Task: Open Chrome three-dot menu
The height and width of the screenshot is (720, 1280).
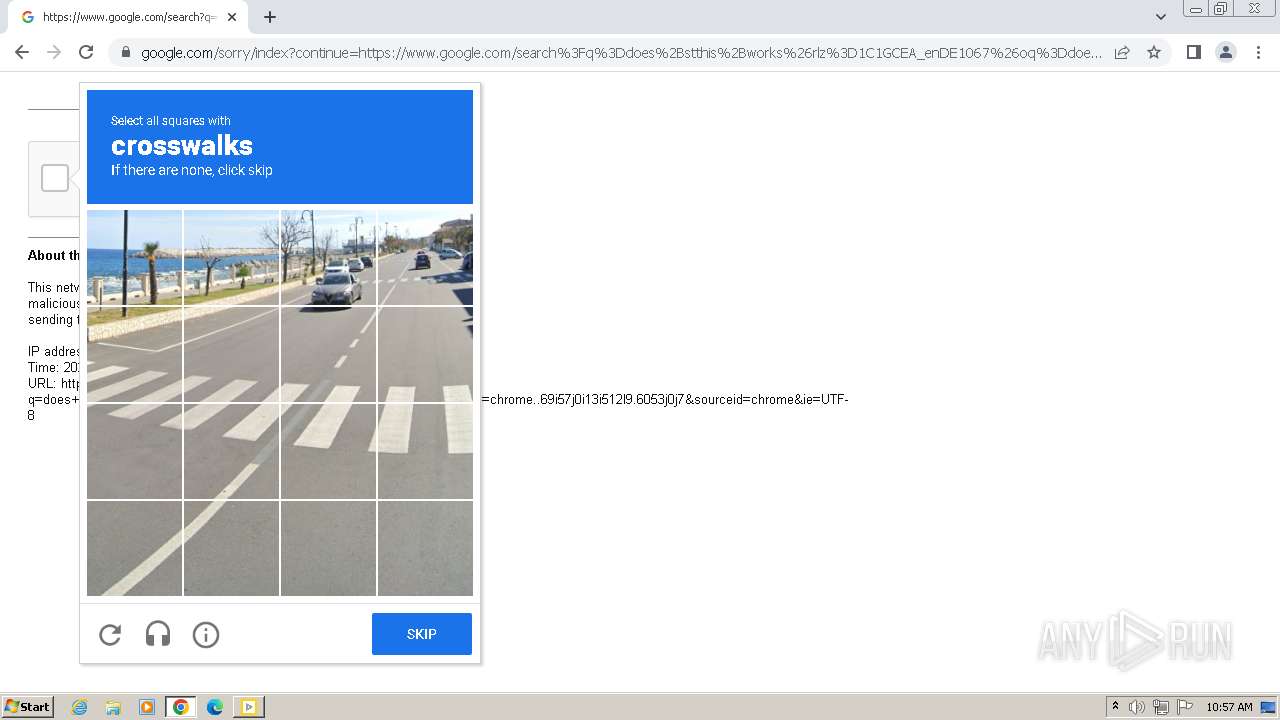Action: pos(1258,52)
